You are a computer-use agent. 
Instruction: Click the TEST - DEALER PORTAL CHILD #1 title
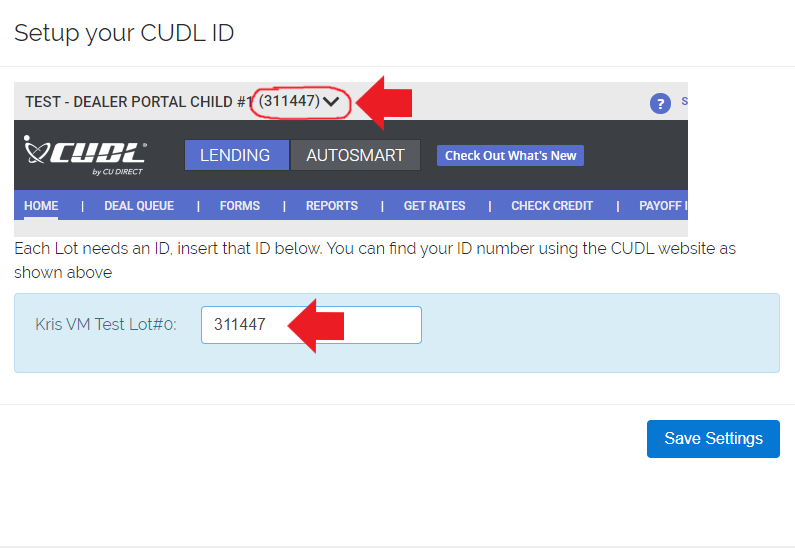tap(139, 102)
